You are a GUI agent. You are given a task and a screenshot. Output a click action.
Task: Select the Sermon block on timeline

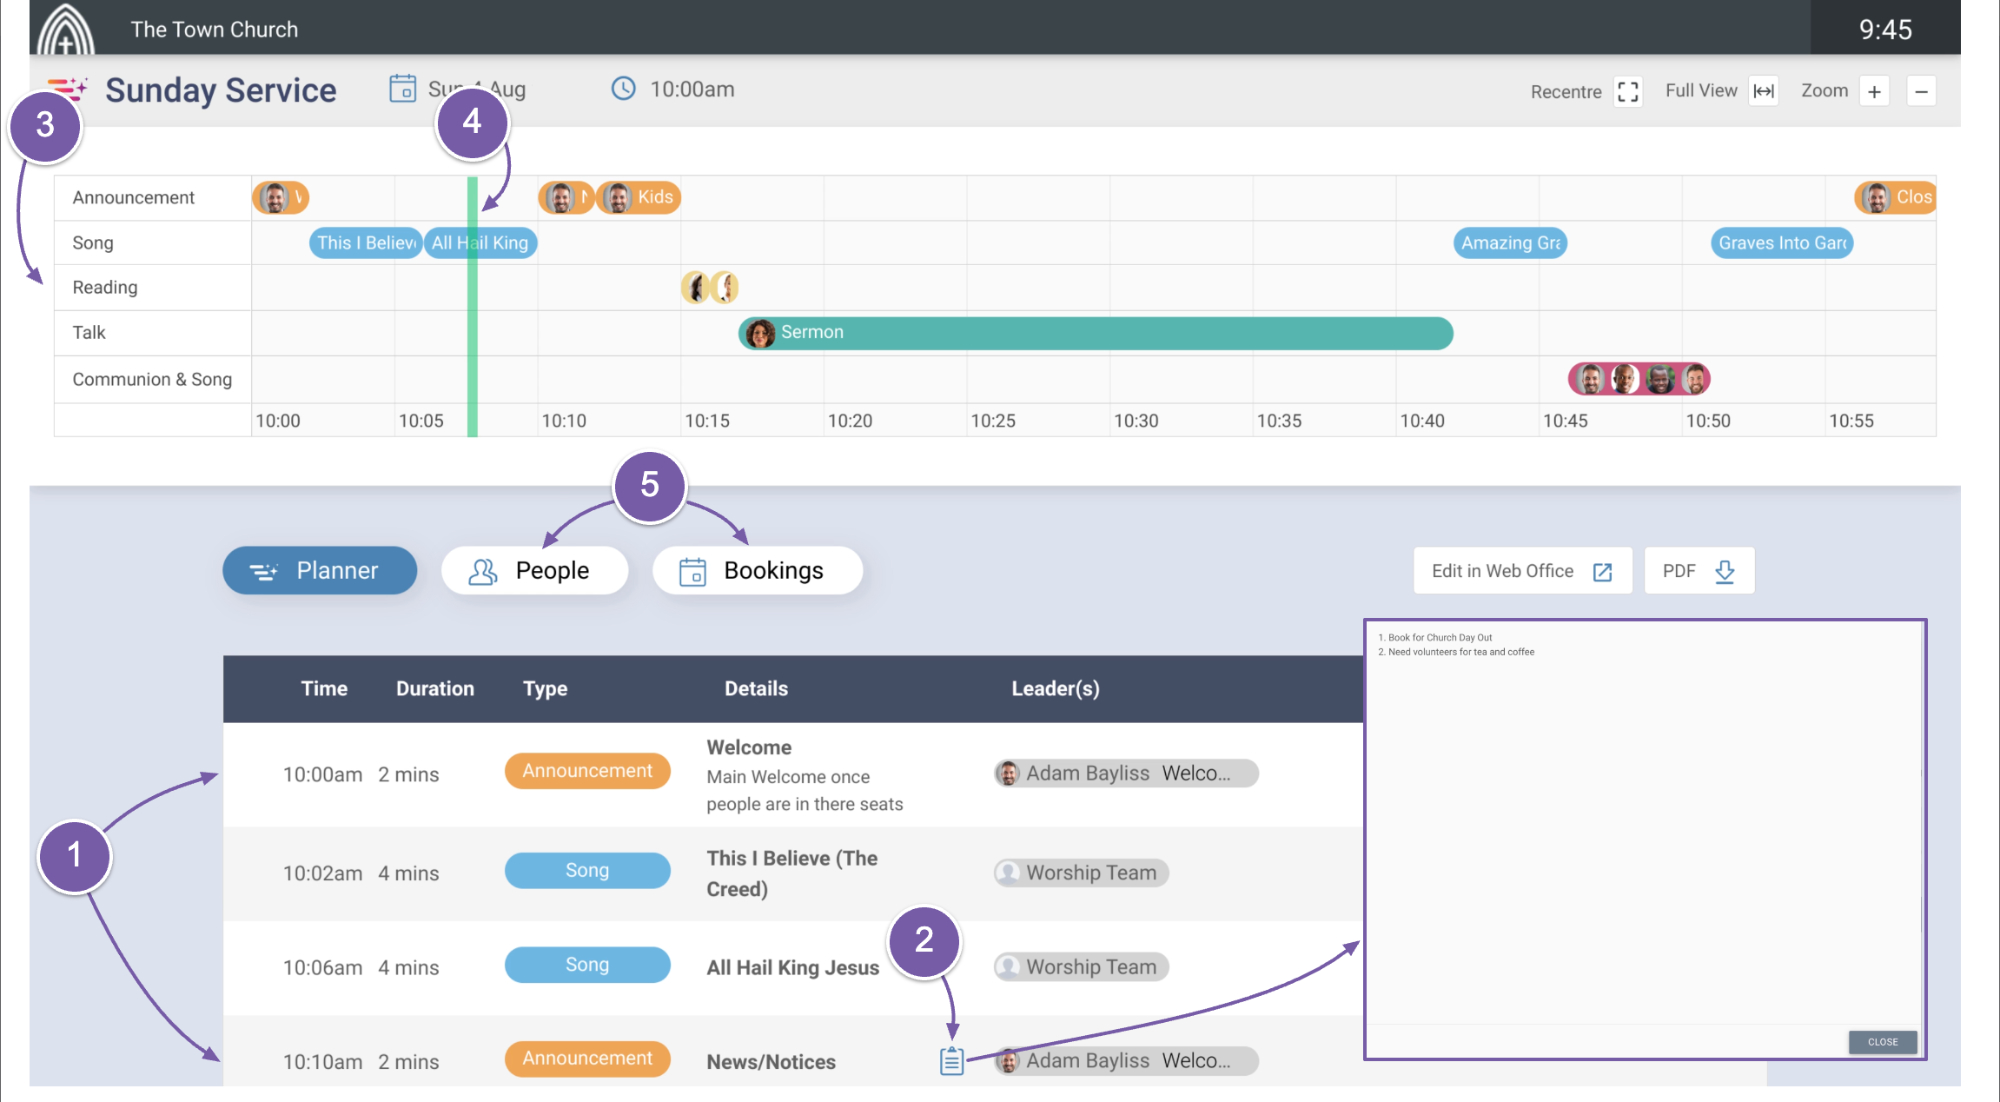pyautogui.click(x=1095, y=333)
